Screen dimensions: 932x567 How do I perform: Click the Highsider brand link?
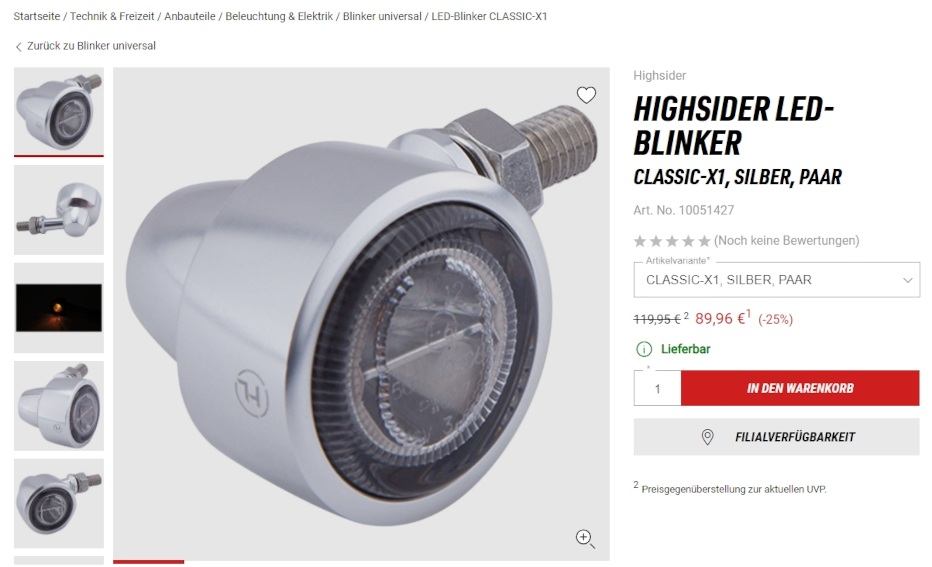(x=659, y=75)
